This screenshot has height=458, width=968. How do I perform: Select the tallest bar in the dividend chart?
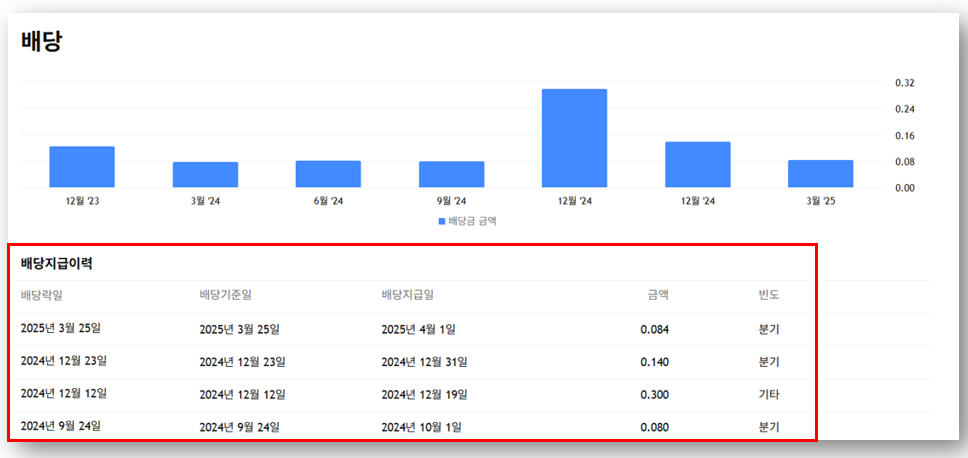tap(574, 138)
